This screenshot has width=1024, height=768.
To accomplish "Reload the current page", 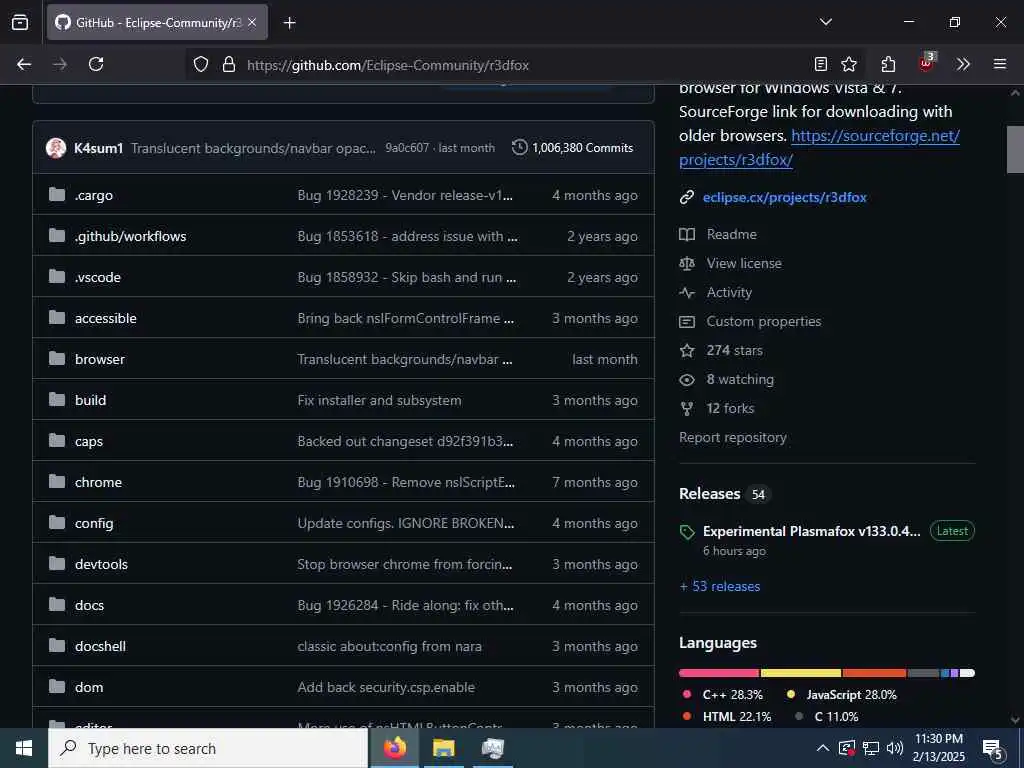I will pos(96,64).
